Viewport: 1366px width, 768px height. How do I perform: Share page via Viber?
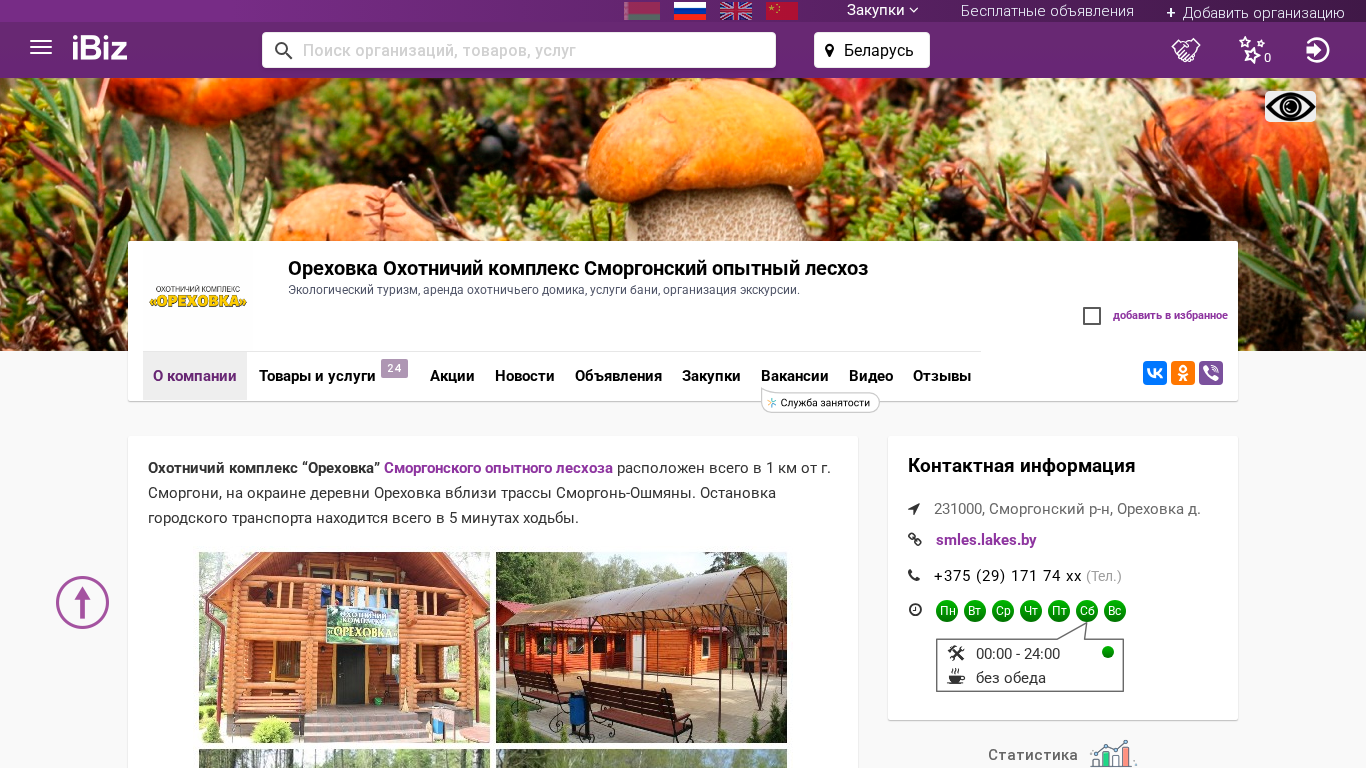point(1211,373)
